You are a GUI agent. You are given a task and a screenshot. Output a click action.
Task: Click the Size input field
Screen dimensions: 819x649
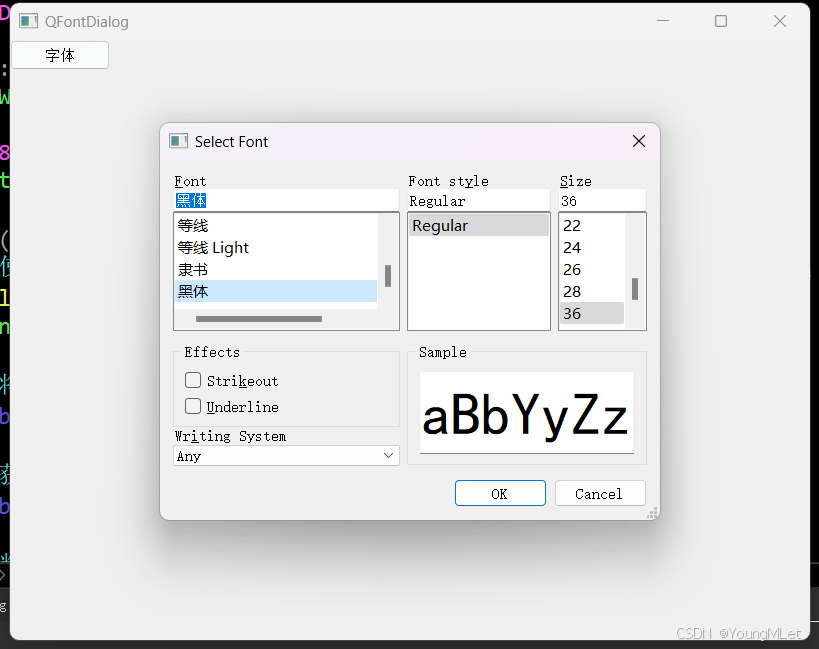click(602, 200)
